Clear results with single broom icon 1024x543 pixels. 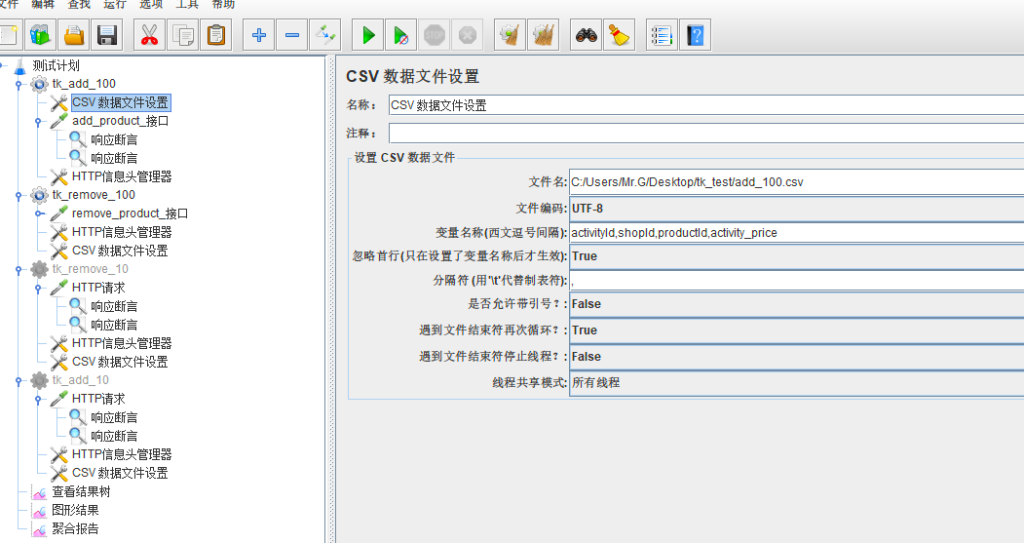[x=510, y=35]
